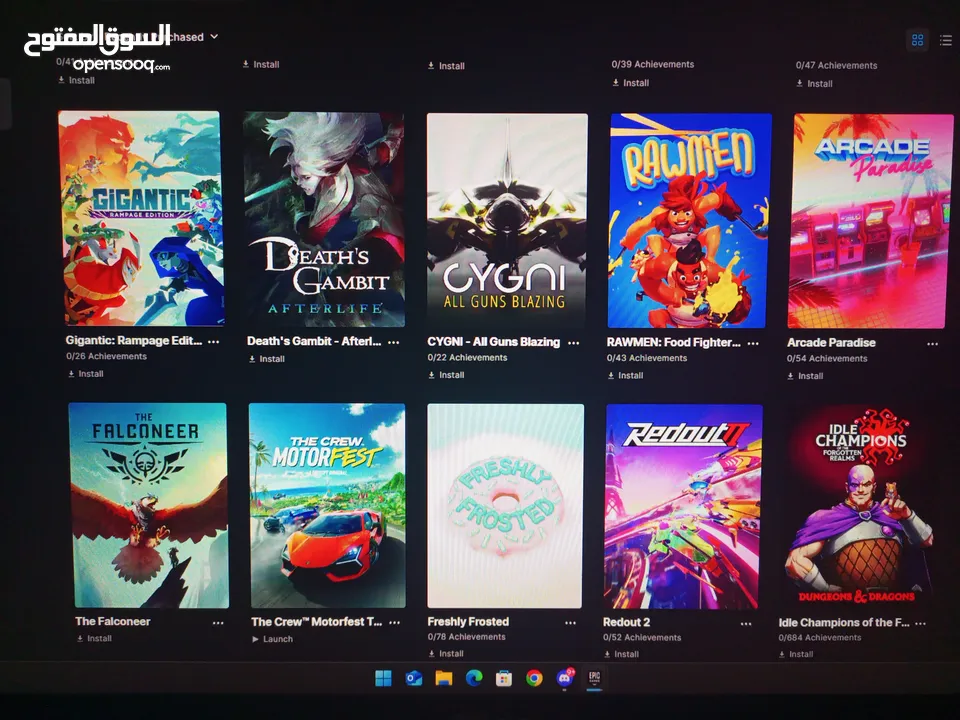This screenshot has height=720, width=960.
Task: Install Arcade Paradise
Action: click(x=805, y=376)
